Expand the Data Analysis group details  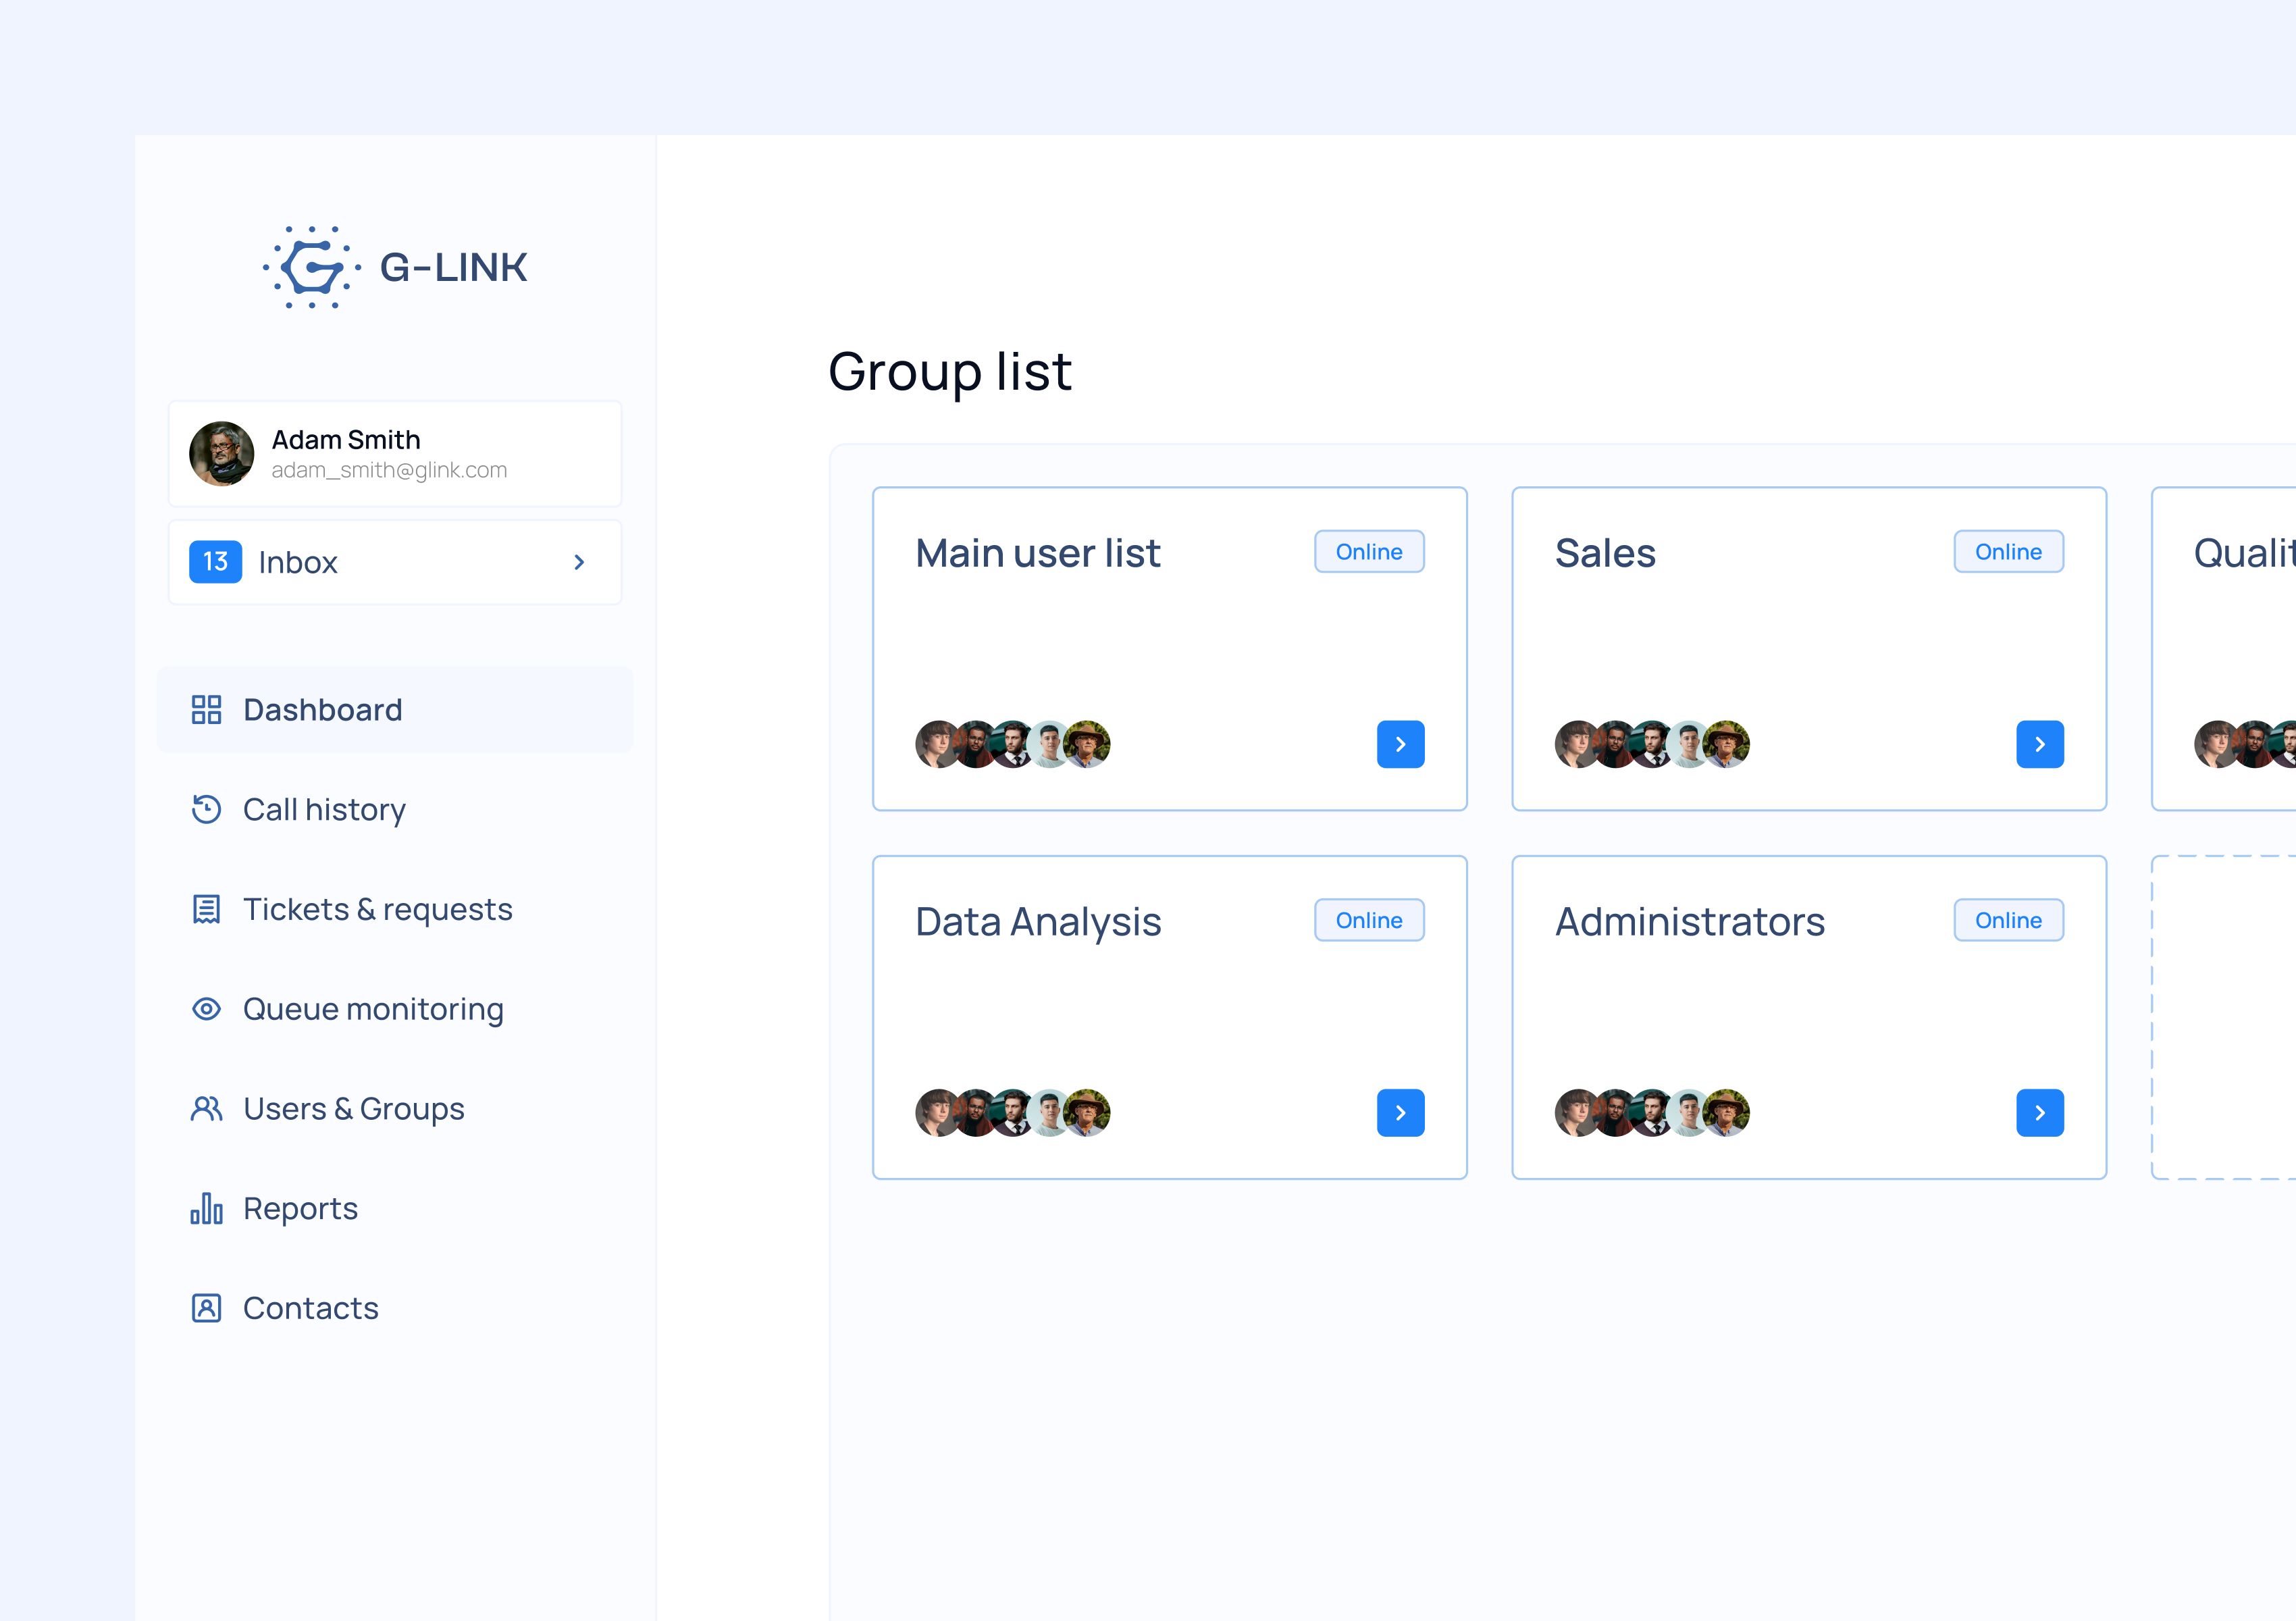[1401, 1112]
